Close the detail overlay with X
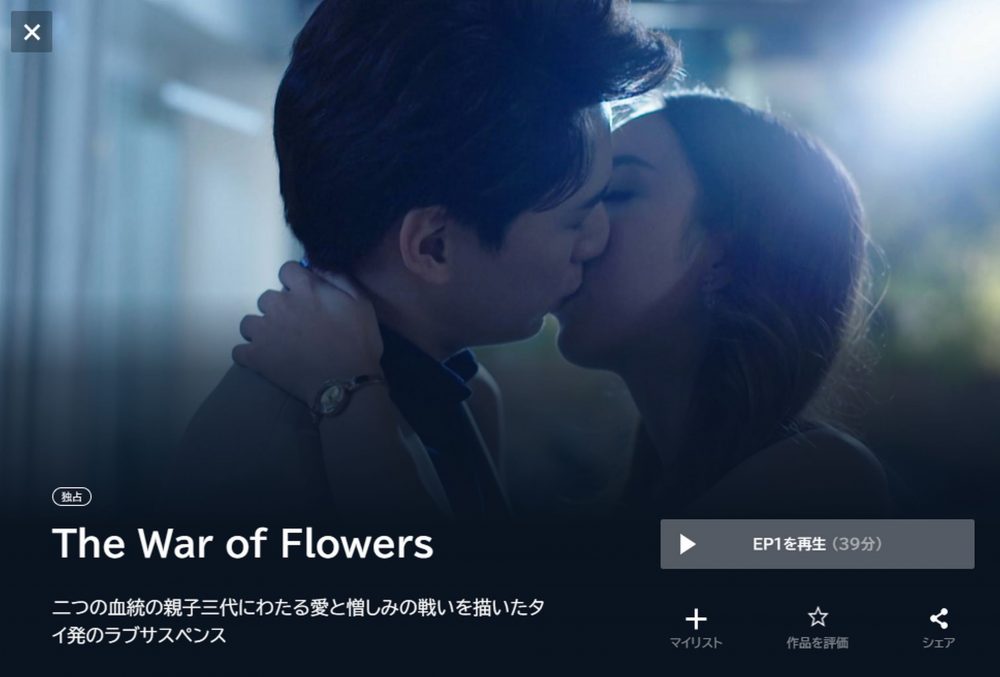1000x677 pixels. click(x=31, y=32)
